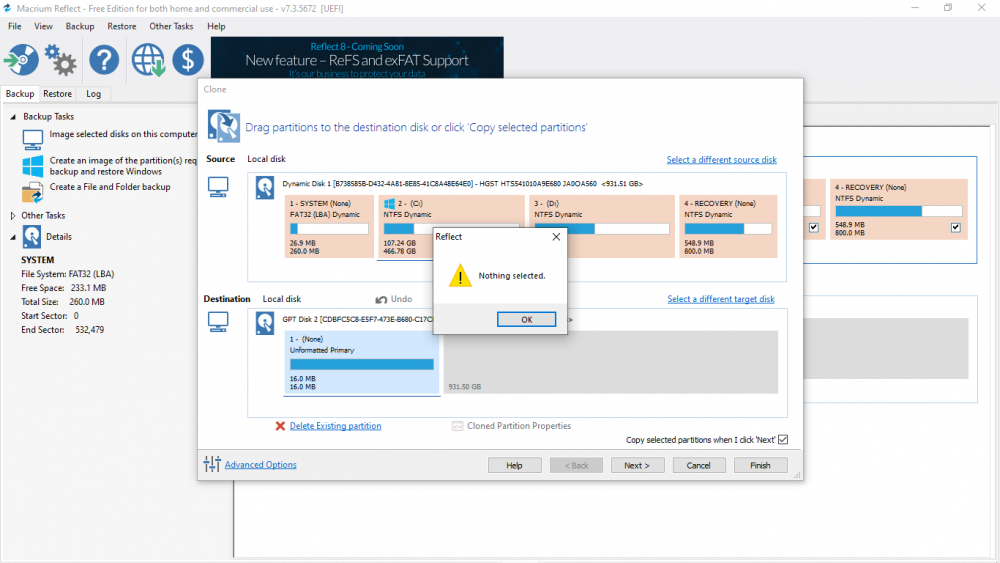This screenshot has width=1000, height=563.
Task: Click the Help button in Clone dialog
Action: (x=515, y=465)
